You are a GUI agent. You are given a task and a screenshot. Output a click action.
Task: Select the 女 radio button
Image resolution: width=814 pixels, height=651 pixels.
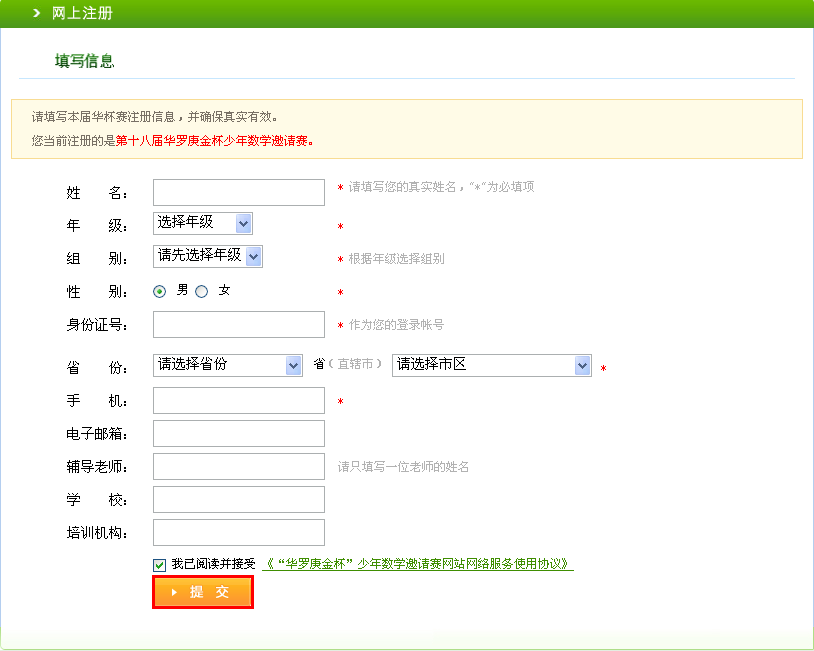click(201, 291)
